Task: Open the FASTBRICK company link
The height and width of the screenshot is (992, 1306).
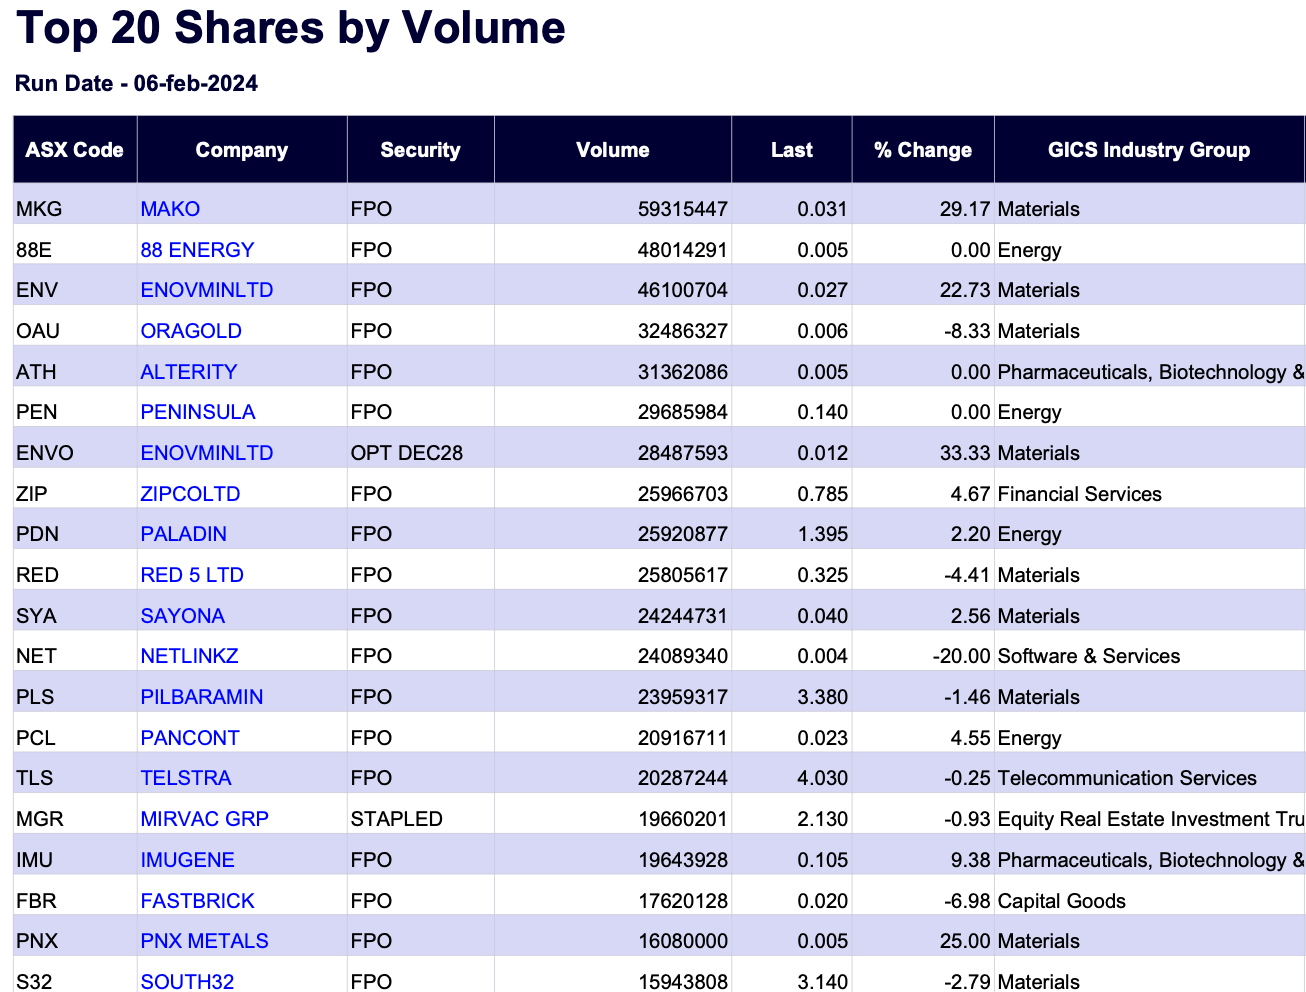Action: 197,901
